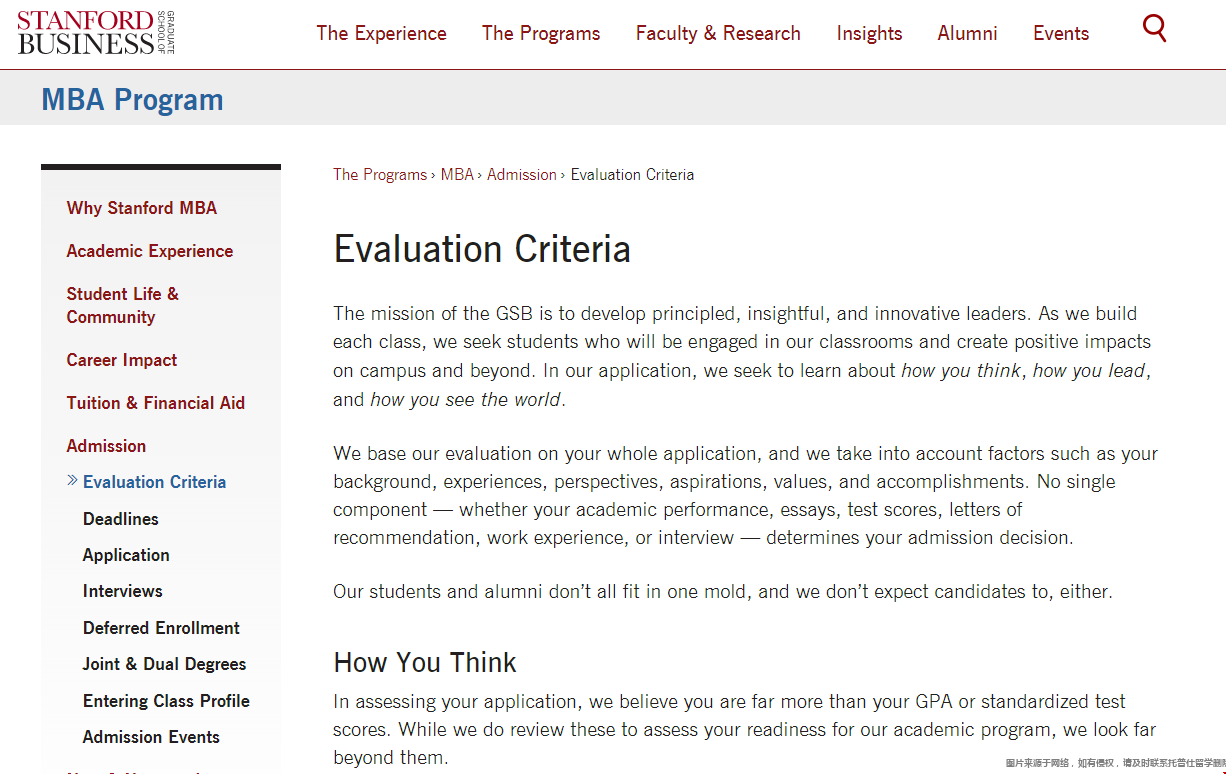The height and width of the screenshot is (774, 1226).
Task: Click the Stanford Business logo
Action: click(96, 32)
